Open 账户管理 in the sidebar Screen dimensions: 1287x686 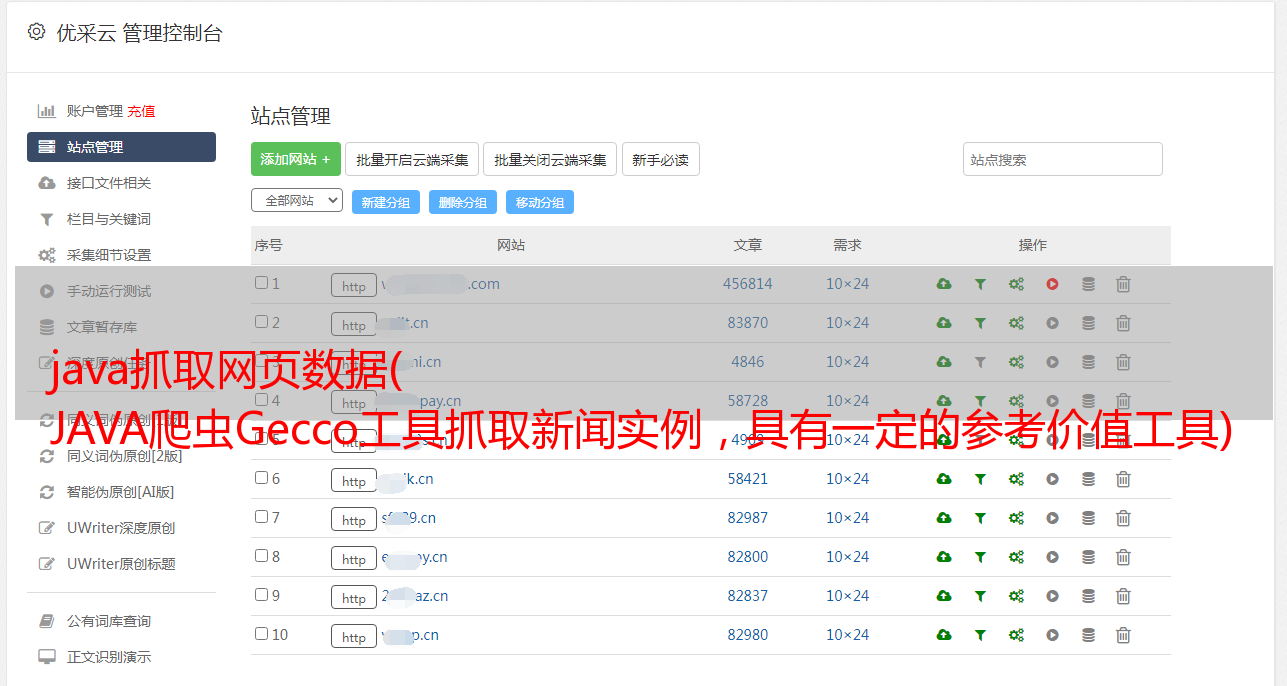[x=95, y=111]
